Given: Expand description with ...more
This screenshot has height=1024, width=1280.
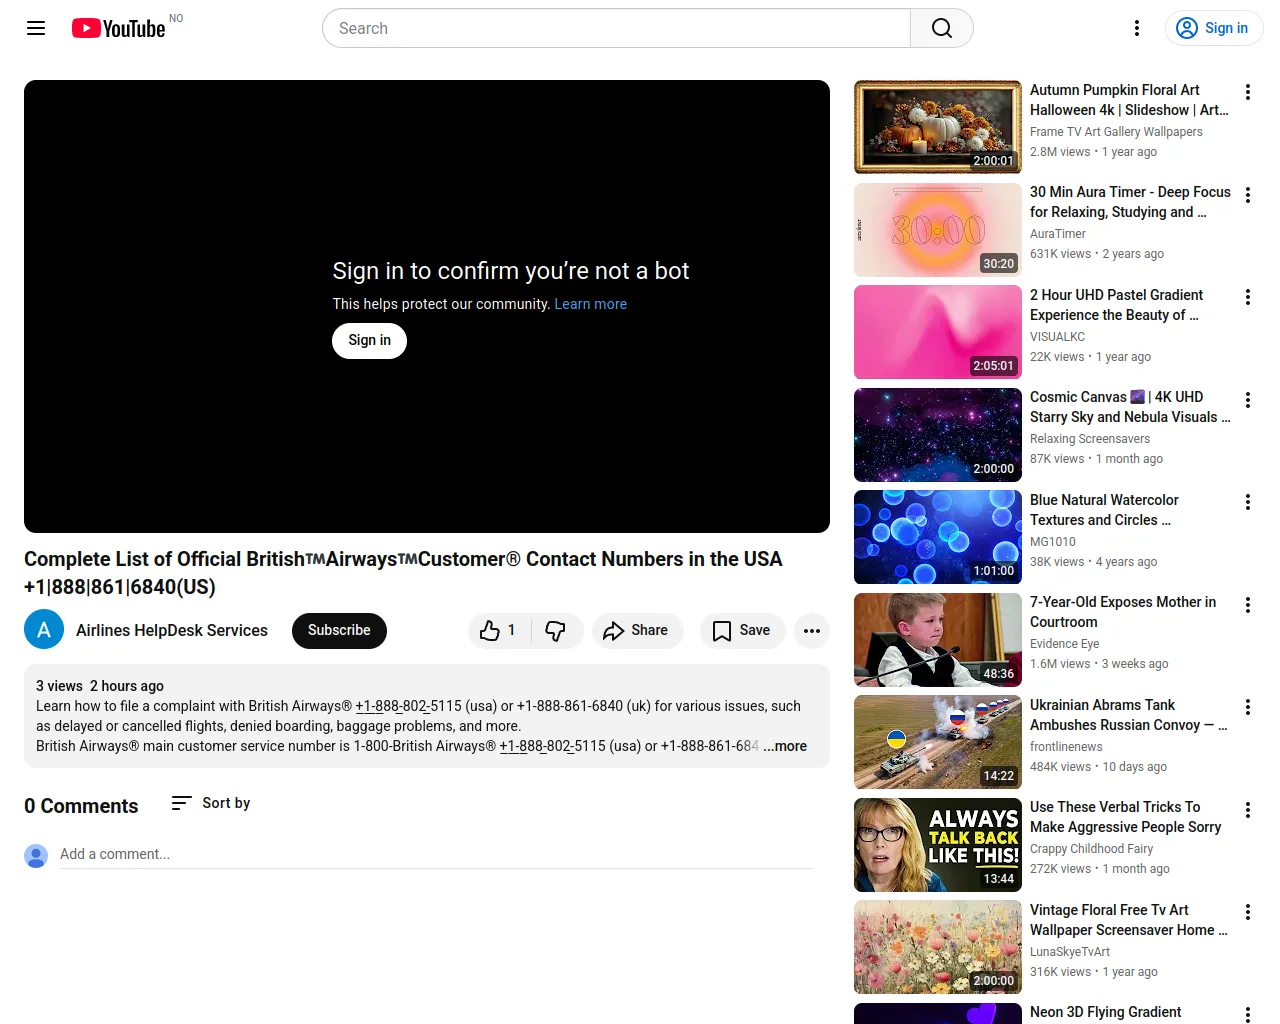Looking at the screenshot, I should coord(786,746).
